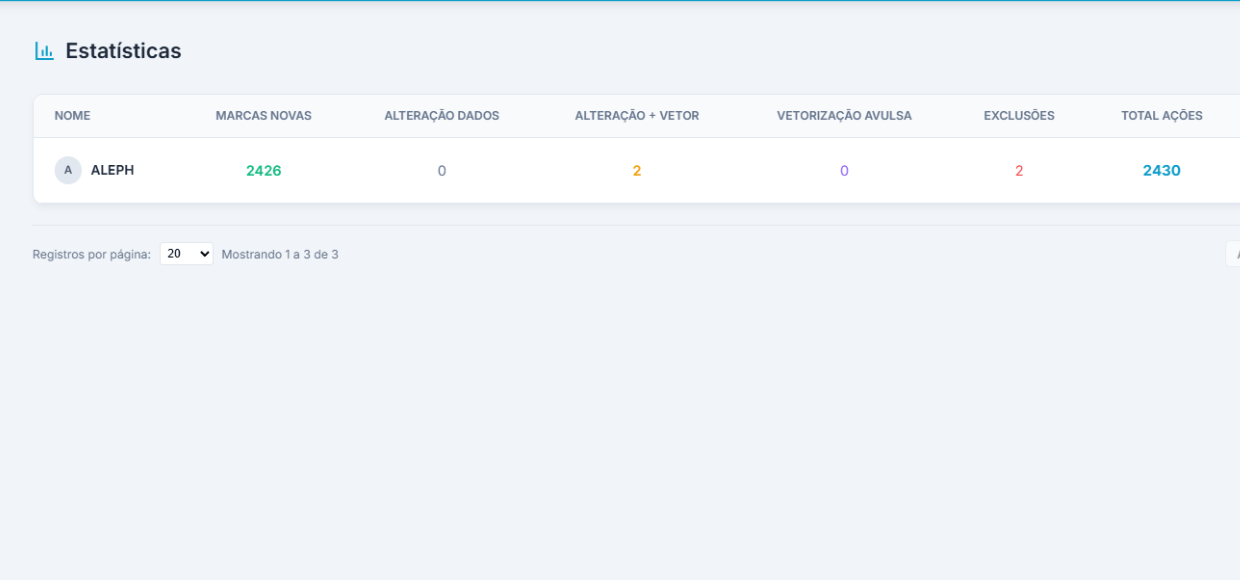This screenshot has width=1240, height=580.
Task: Click the VETORIZAÇÃO AVULSA column header
Action: pyautogui.click(x=844, y=116)
